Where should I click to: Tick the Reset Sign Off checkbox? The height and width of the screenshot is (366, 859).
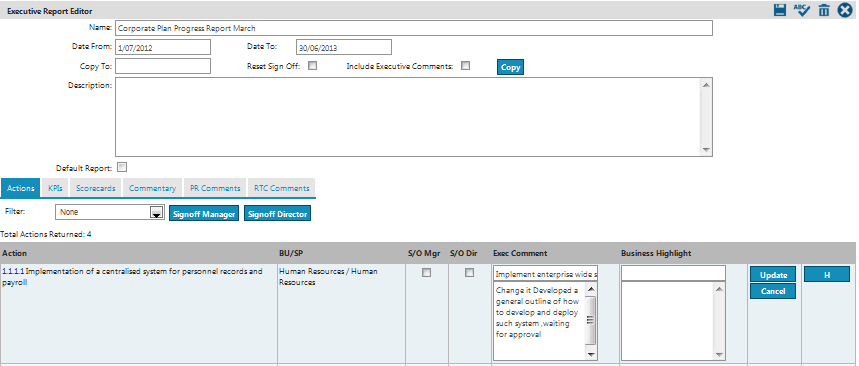pyautogui.click(x=312, y=66)
